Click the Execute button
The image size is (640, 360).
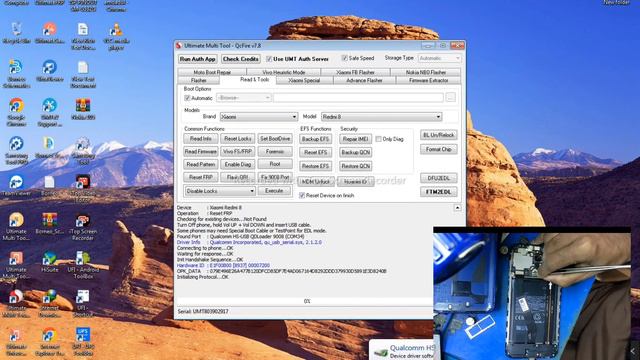pyautogui.click(x=274, y=191)
